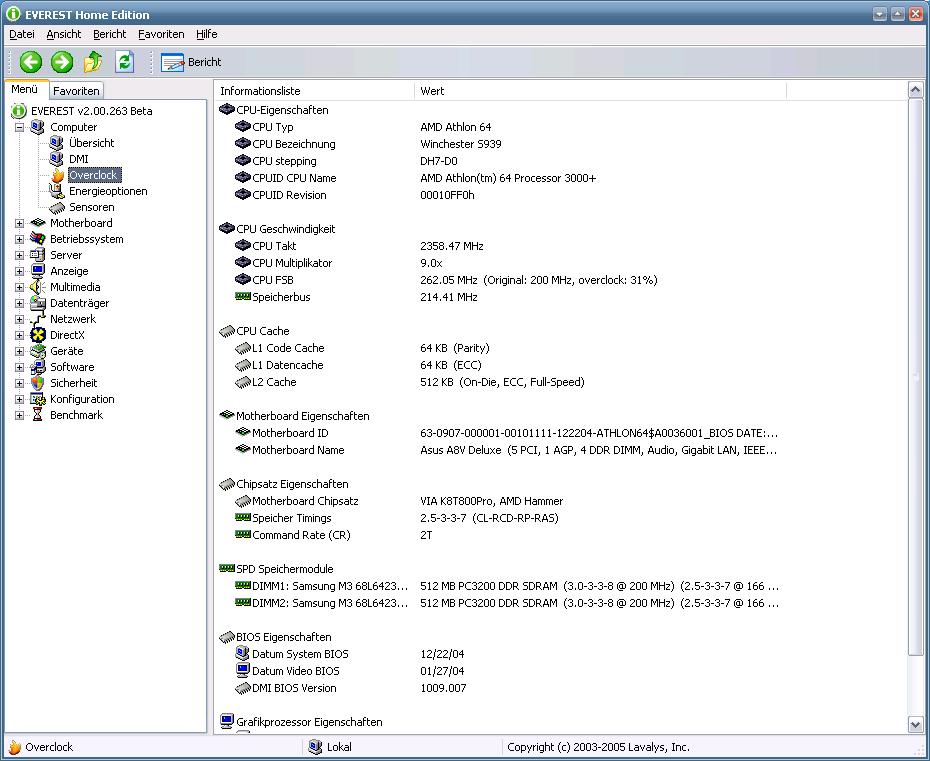930x761 pixels.
Task: Click the Informationsliste column header
Action: coord(314,91)
